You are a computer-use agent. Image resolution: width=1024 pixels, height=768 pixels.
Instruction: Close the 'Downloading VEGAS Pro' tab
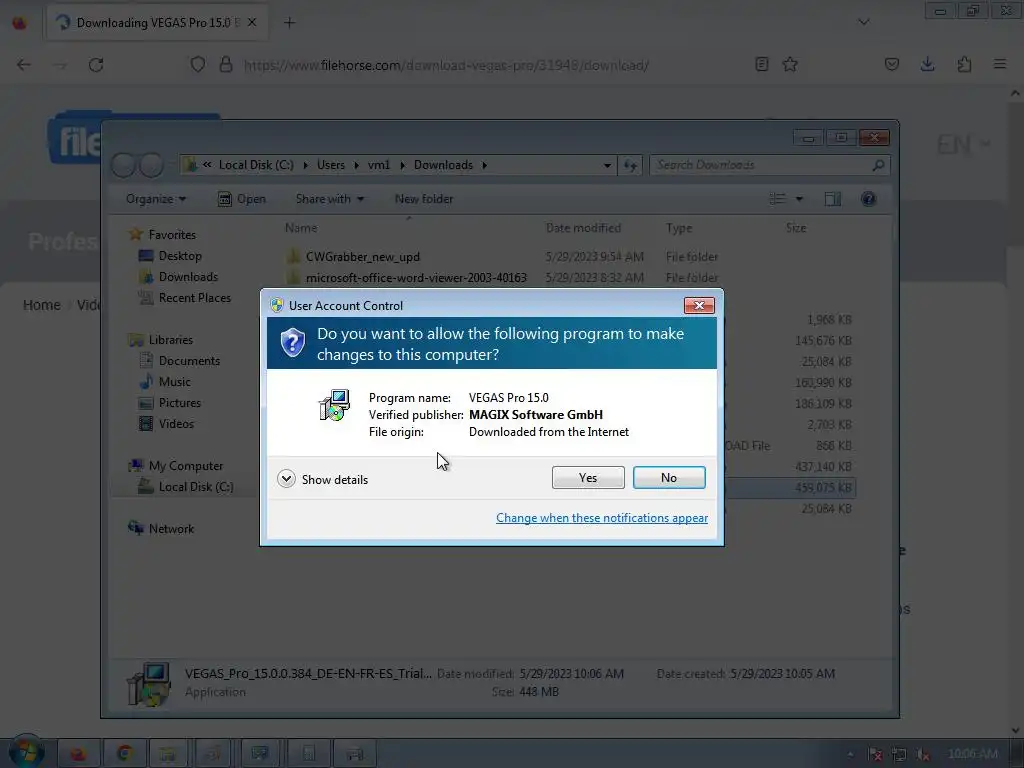coord(252,23)
